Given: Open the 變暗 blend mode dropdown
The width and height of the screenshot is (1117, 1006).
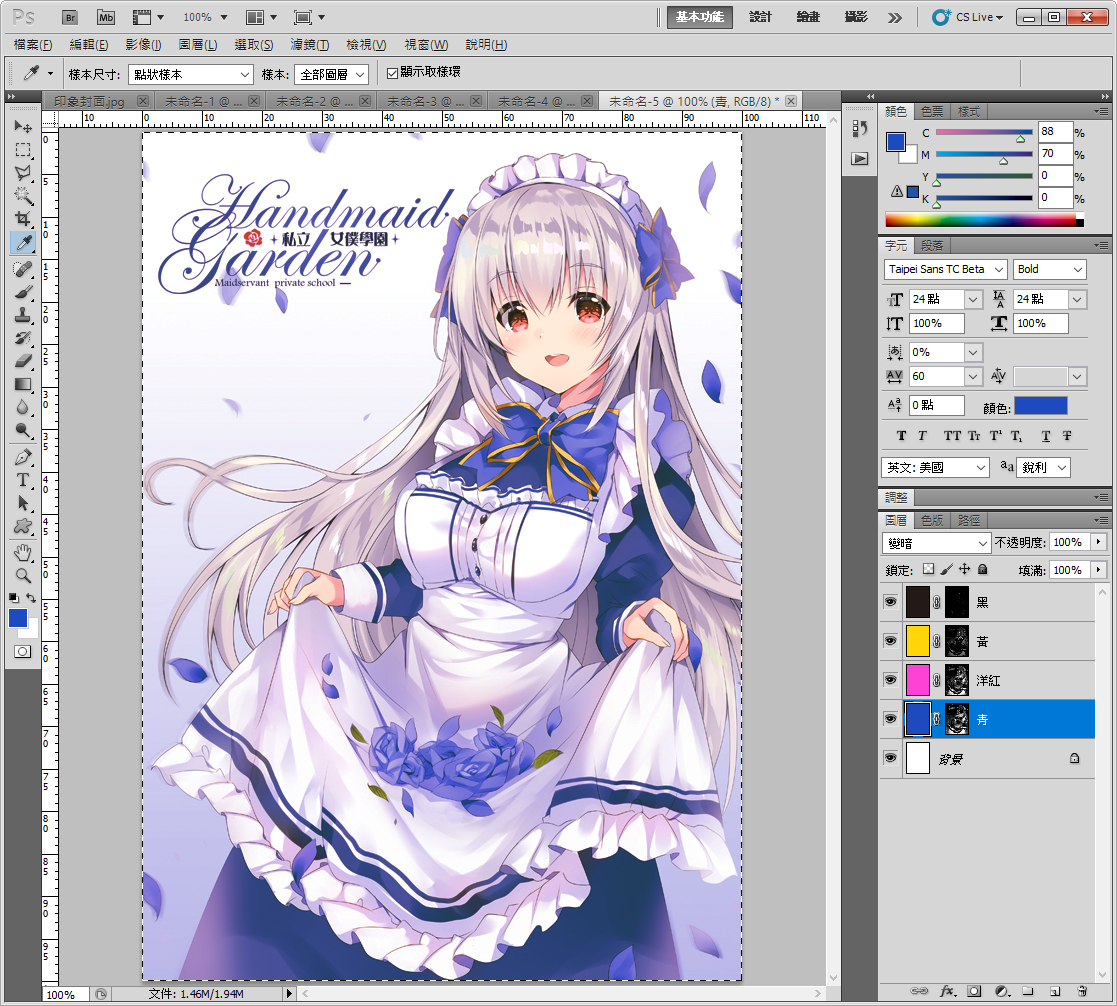Looking at the screenshot, I should [936, 544].
